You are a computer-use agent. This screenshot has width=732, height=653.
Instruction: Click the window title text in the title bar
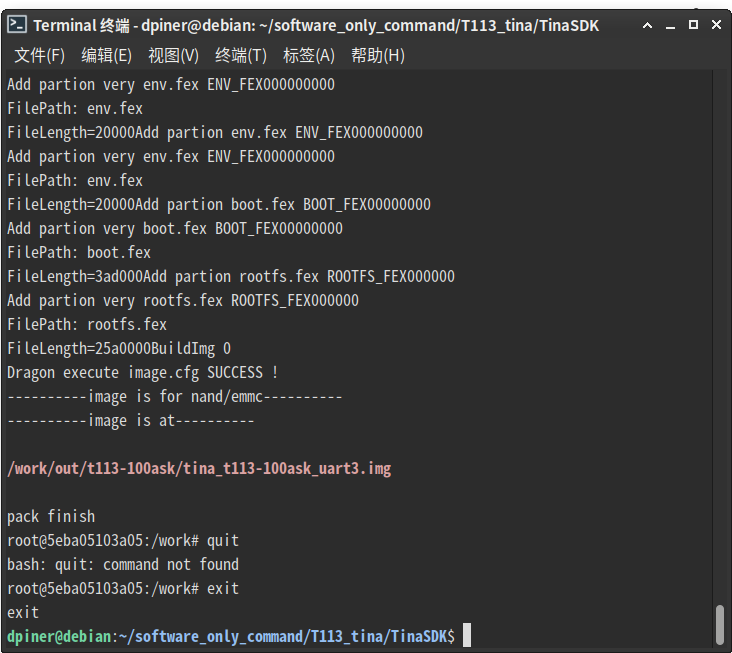click(316, 25)
